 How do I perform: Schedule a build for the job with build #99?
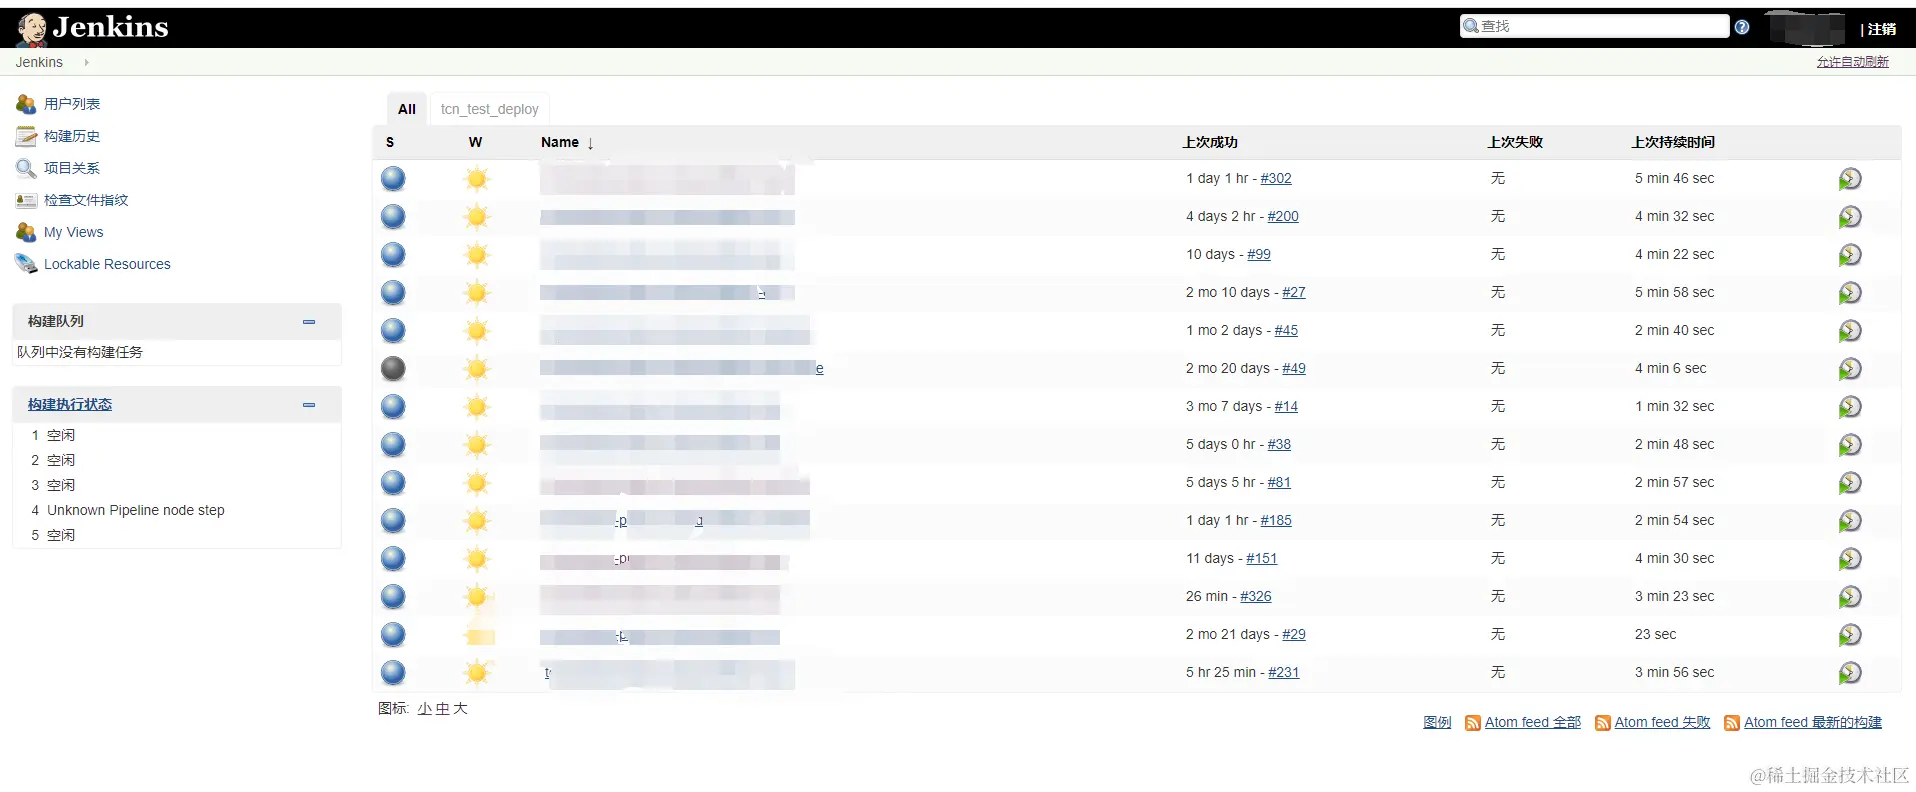pyautogui.click(x=1850, y=255)
